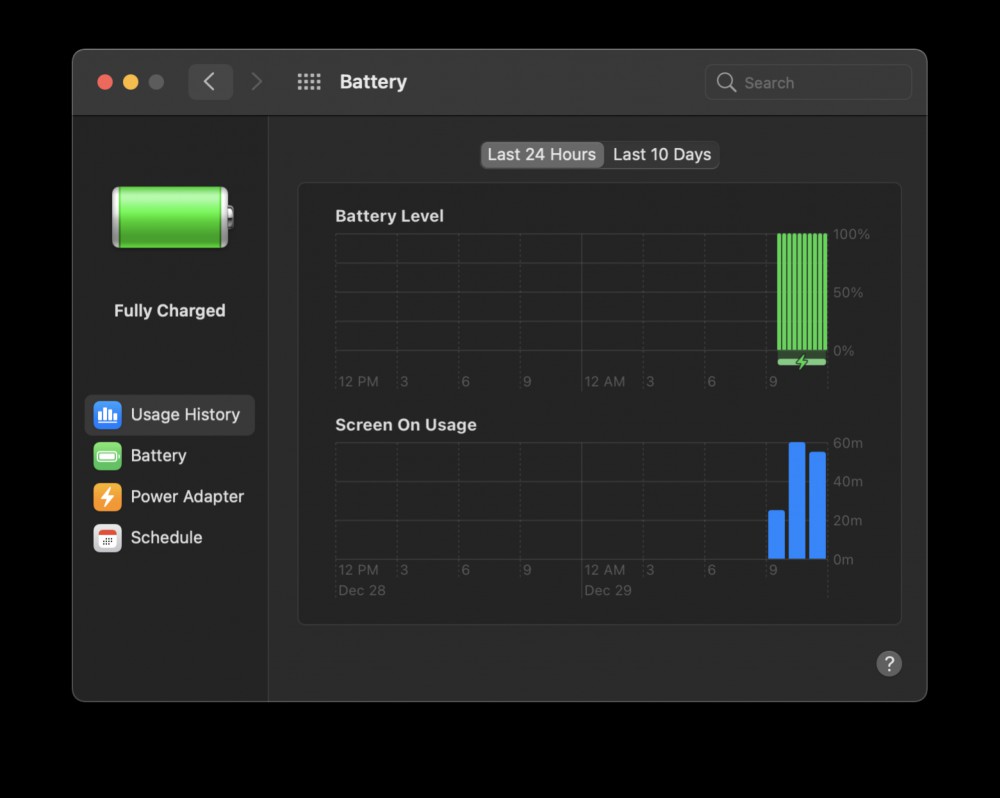The width and height of the screenshot is (1000, 798).
Task: Open the Schedule text label in sidebar
Action: [x=166, y=538]
